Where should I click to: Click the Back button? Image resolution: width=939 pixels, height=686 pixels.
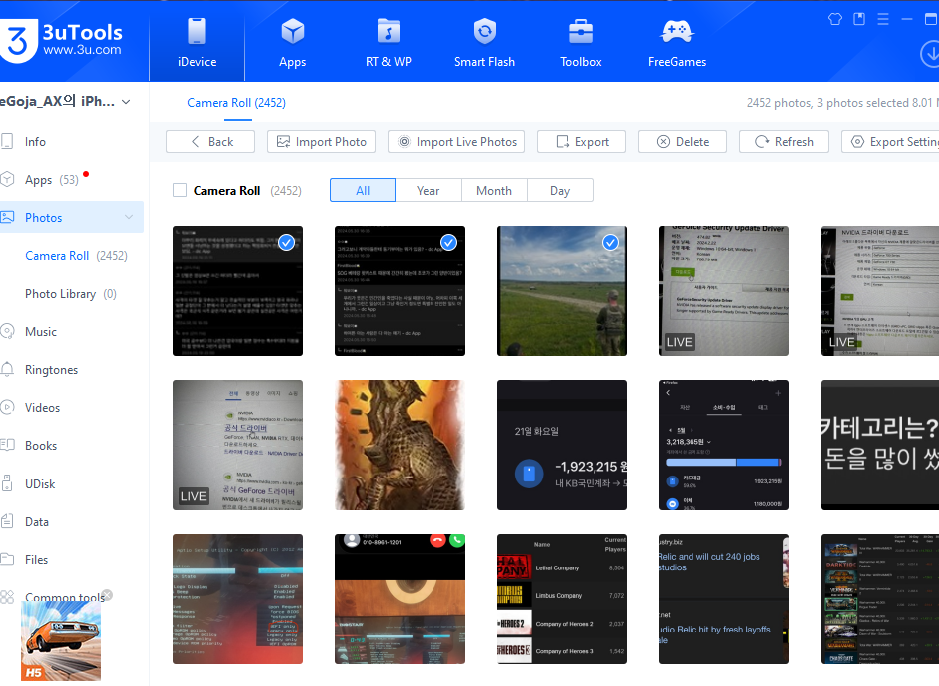[210, 142]
